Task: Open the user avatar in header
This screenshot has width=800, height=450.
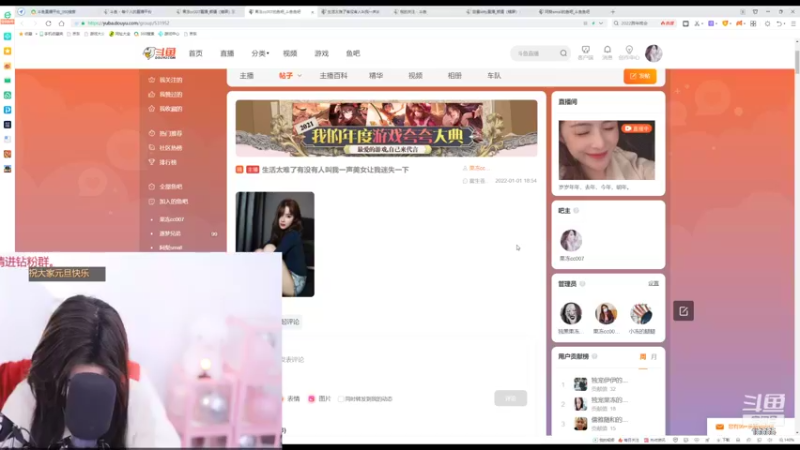Action: (654, 53)
